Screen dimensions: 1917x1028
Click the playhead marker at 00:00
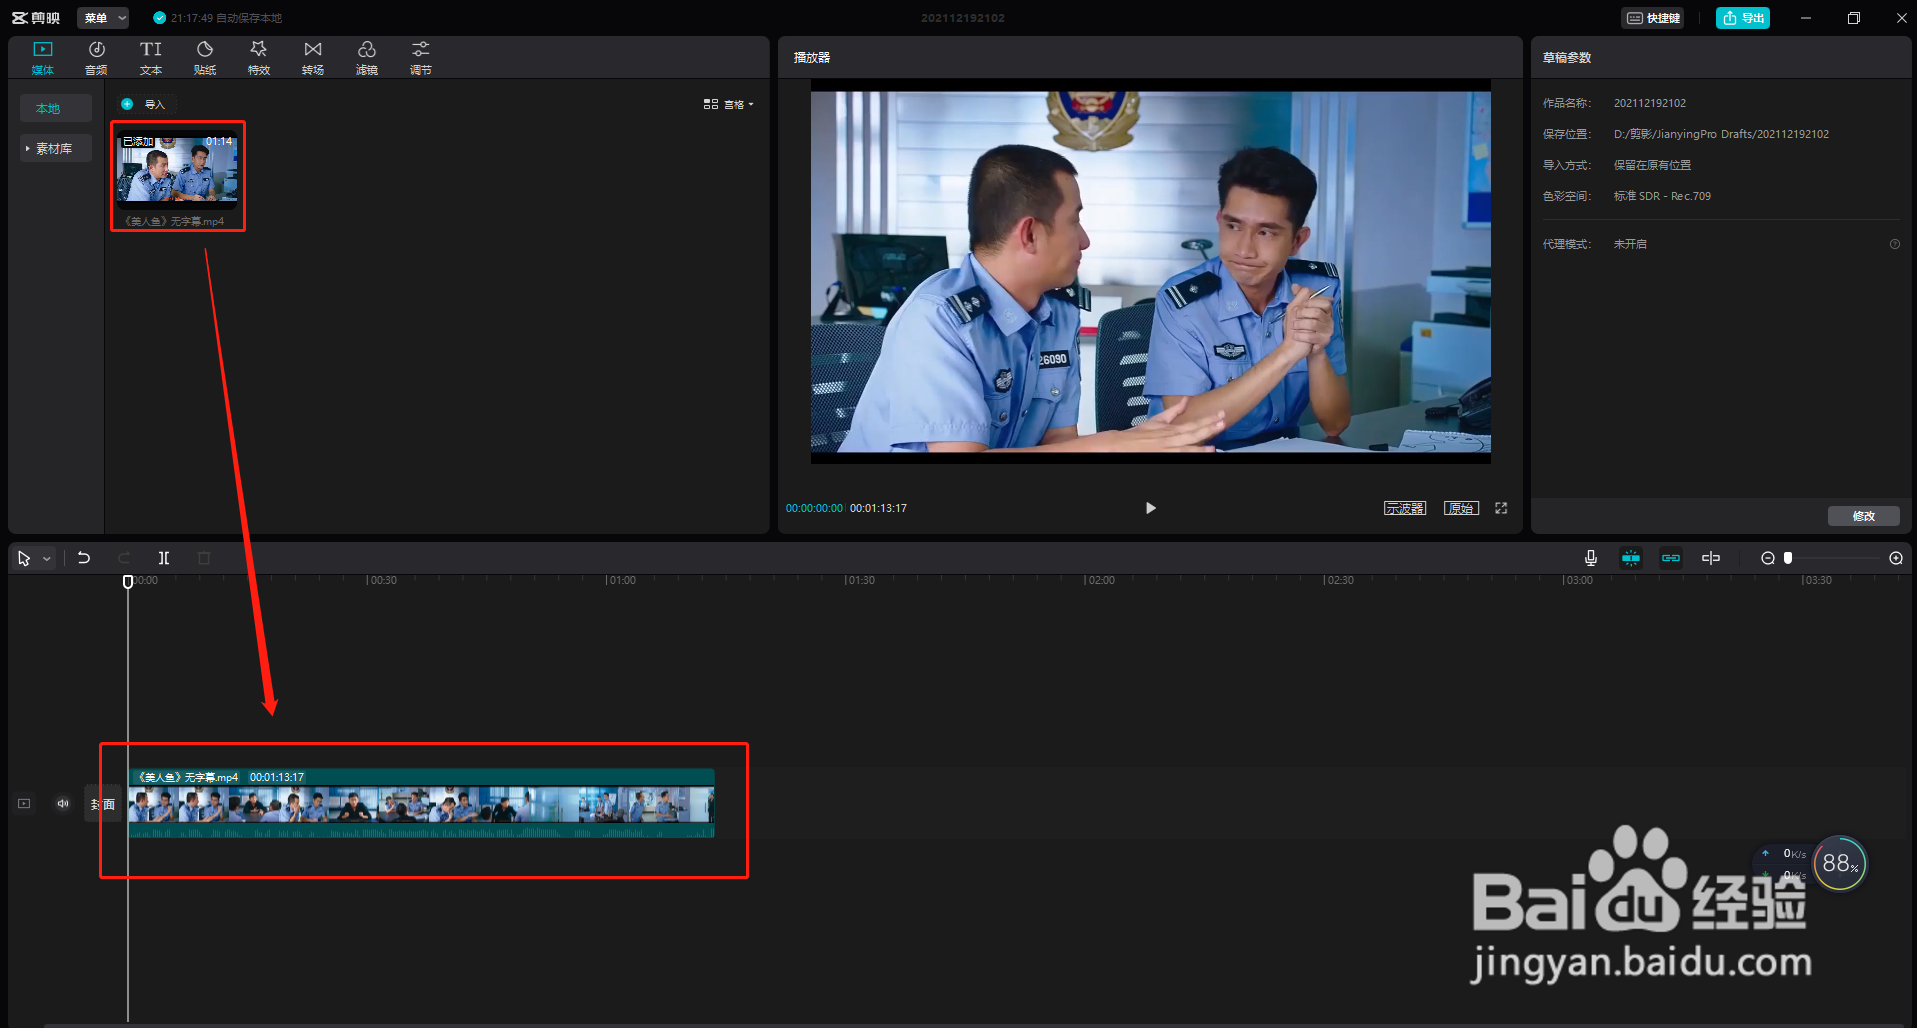(128, 581)
